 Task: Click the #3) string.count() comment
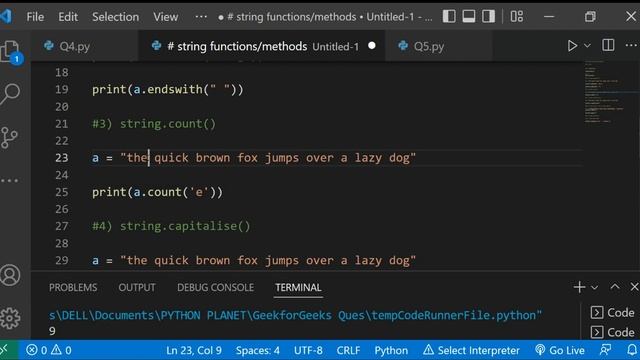pyautogui.click(x=154, y=124)
